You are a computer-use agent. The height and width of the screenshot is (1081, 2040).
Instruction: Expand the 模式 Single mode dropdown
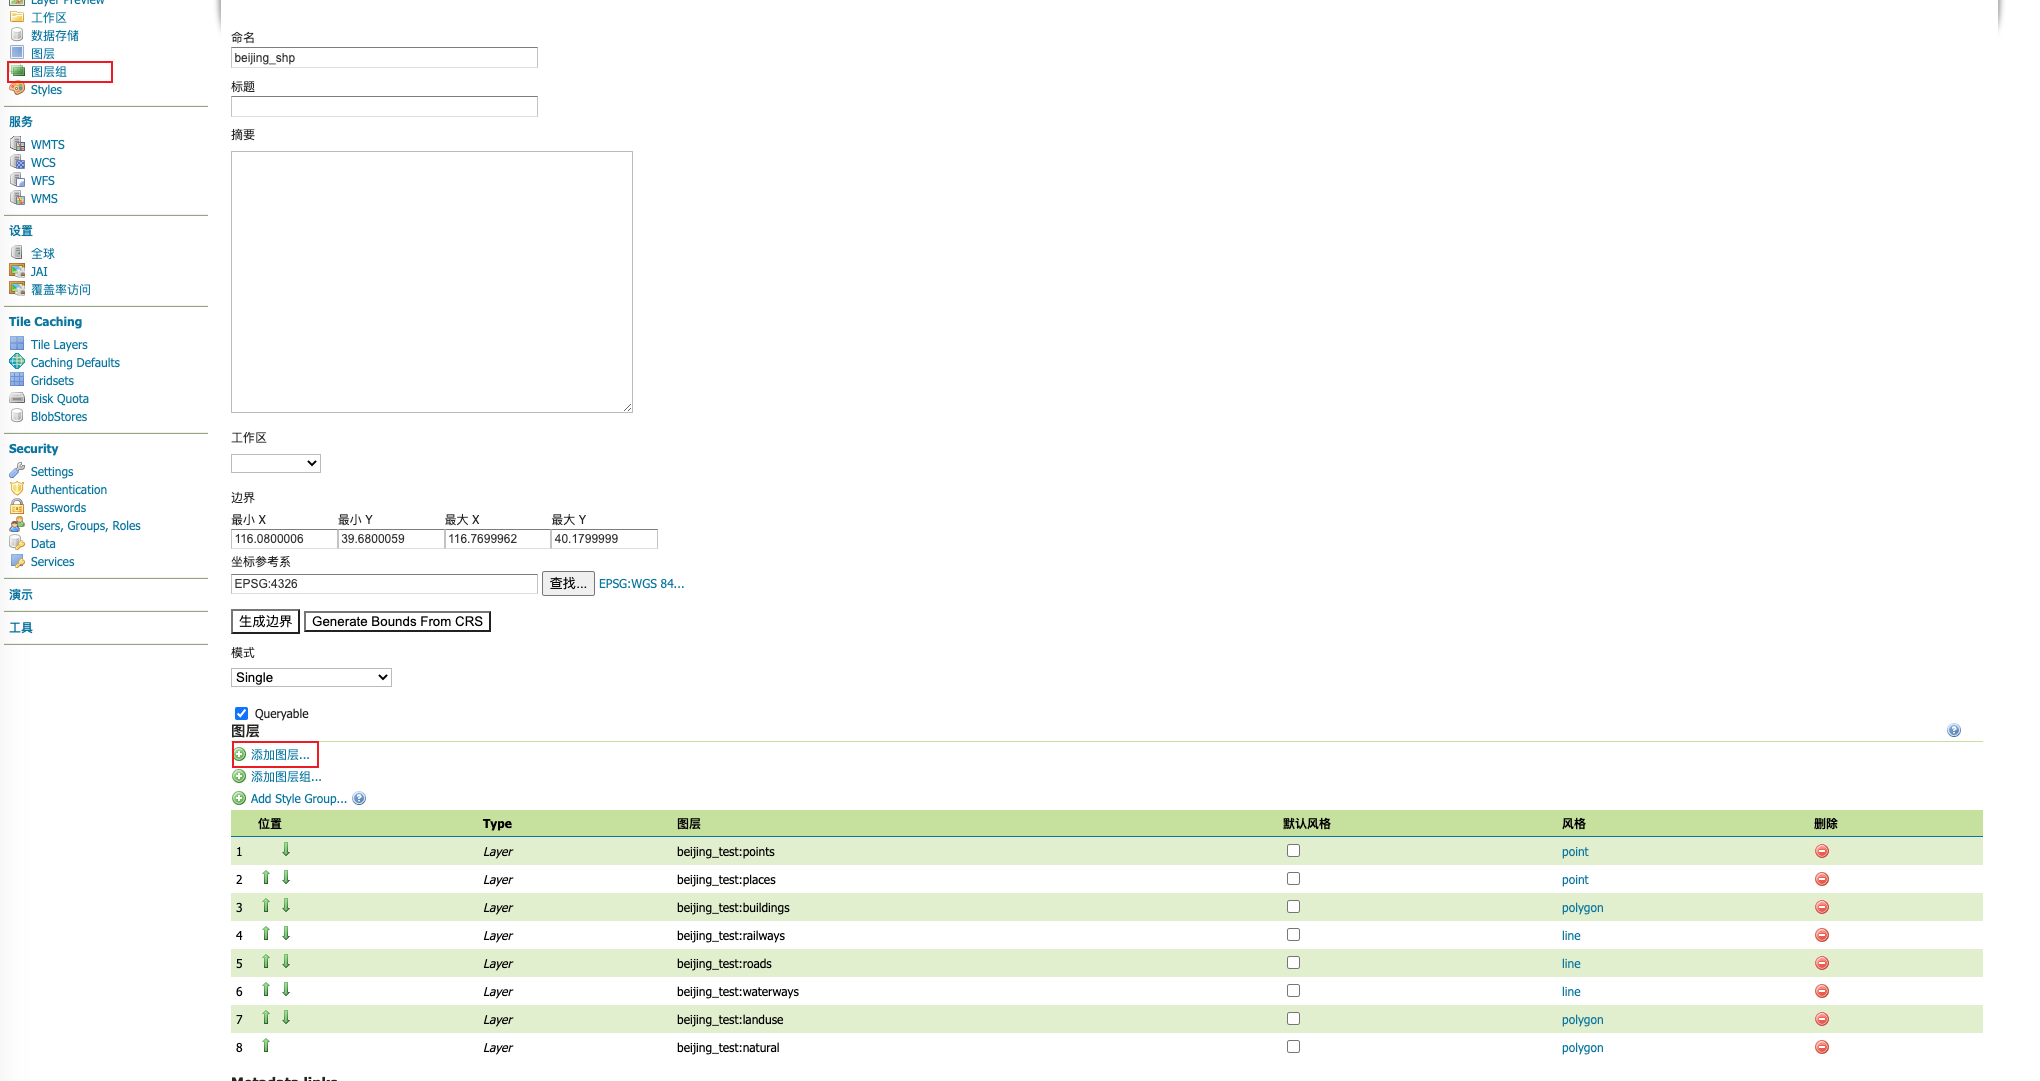pos(311,677)
